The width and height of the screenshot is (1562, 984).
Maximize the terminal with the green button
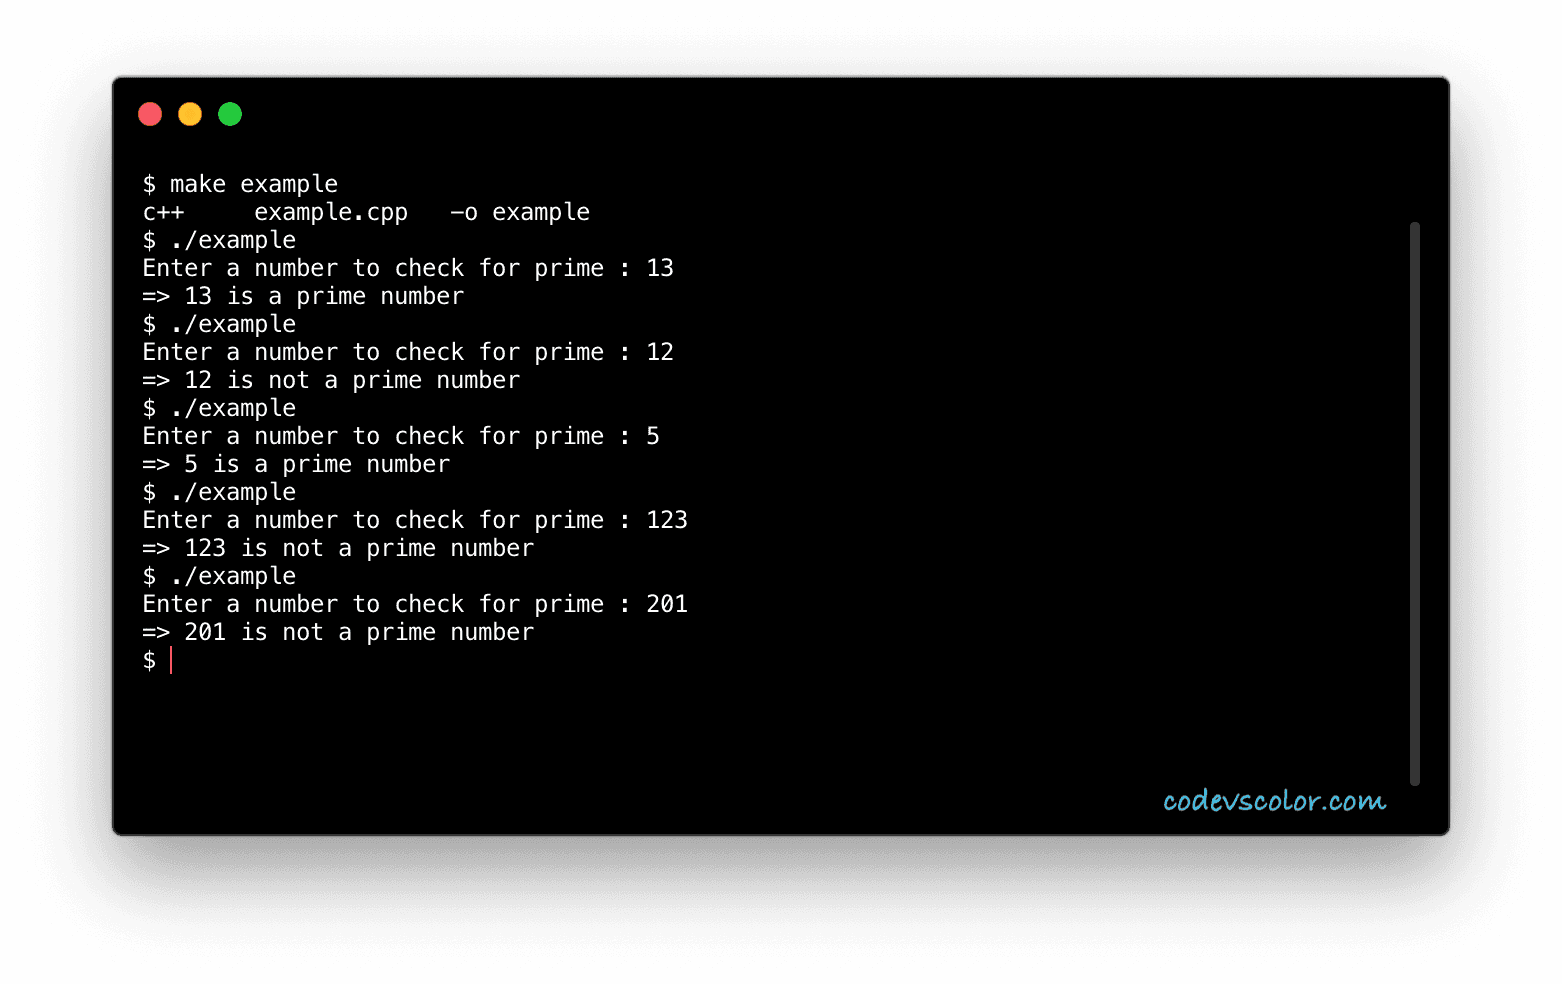(230, 114)
